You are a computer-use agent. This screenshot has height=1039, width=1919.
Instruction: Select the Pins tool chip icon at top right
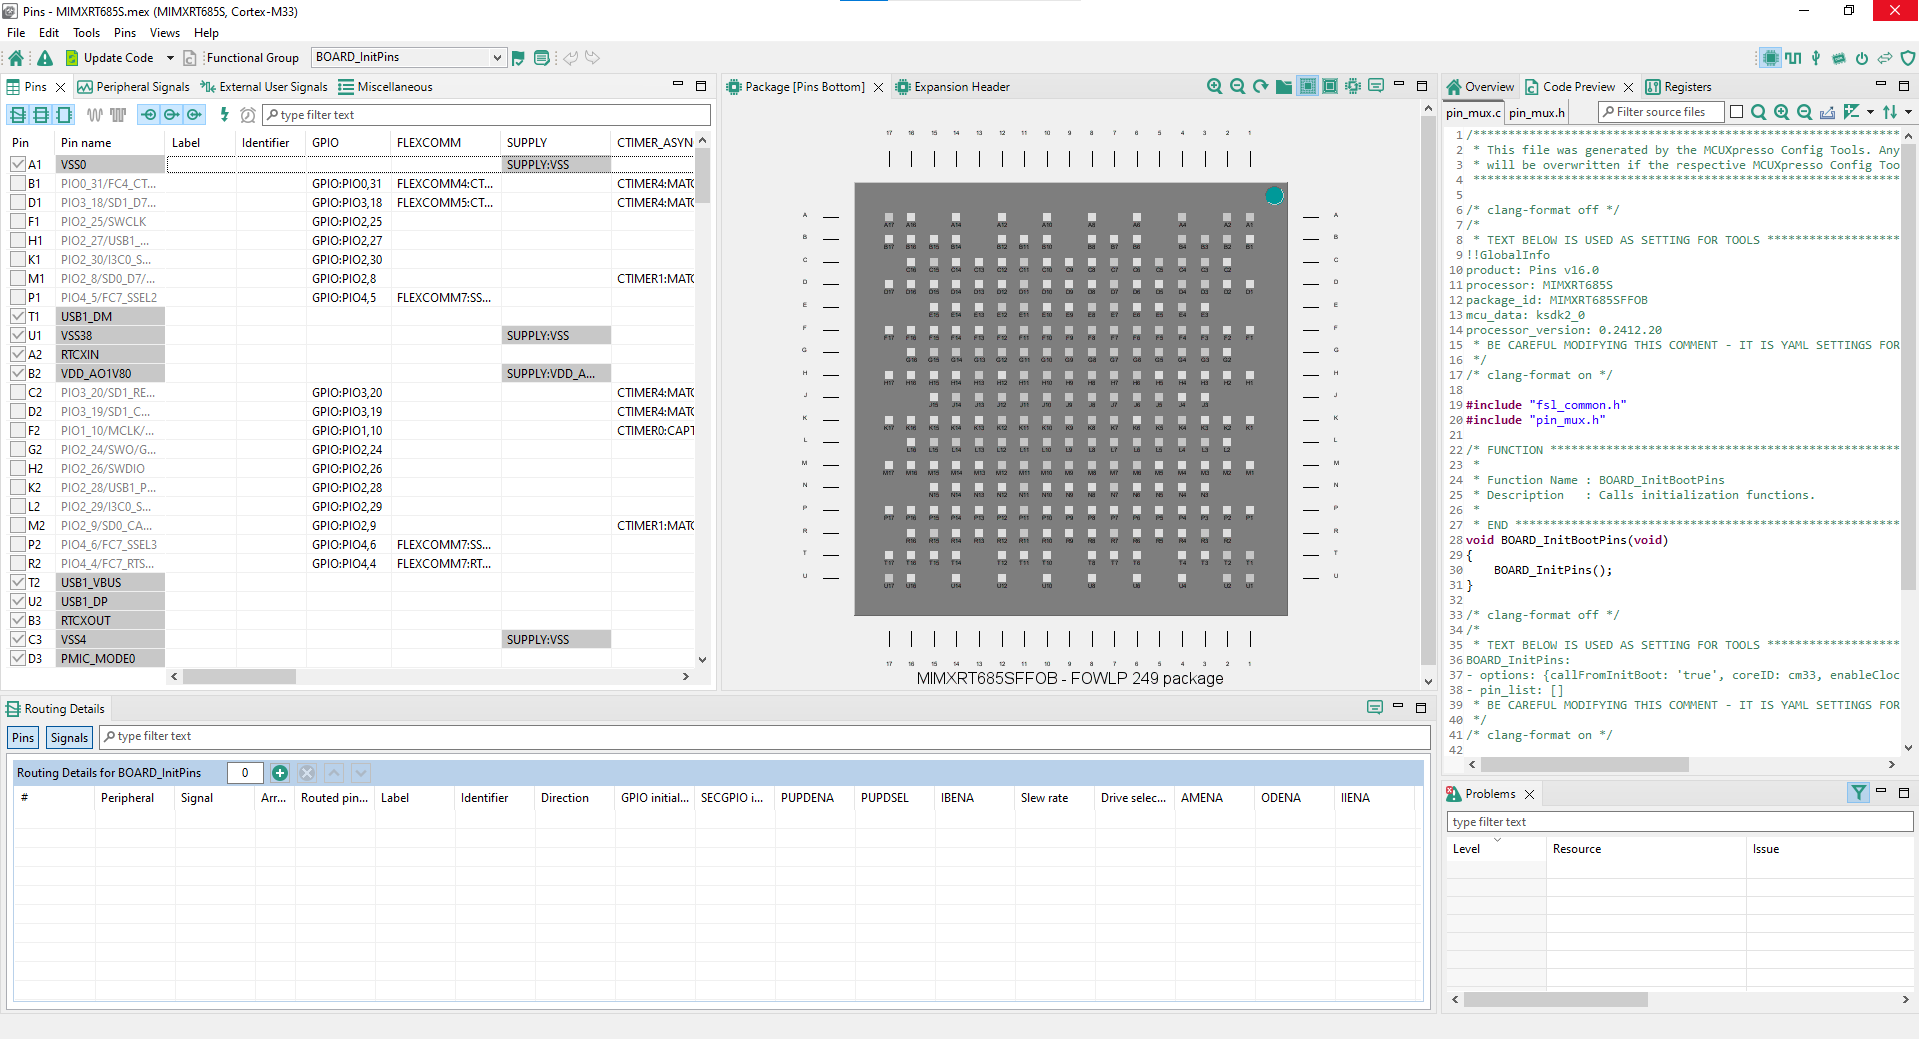[x=1770, y=58]
